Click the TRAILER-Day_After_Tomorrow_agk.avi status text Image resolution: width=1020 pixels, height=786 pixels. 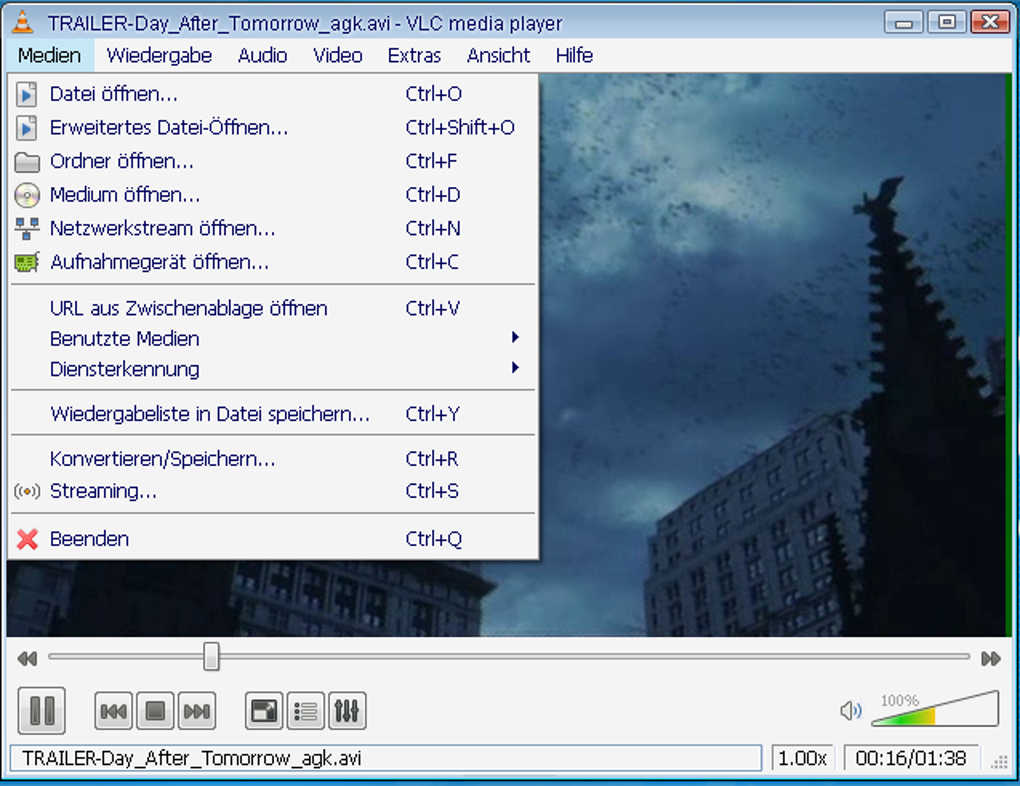pos(192,759)
